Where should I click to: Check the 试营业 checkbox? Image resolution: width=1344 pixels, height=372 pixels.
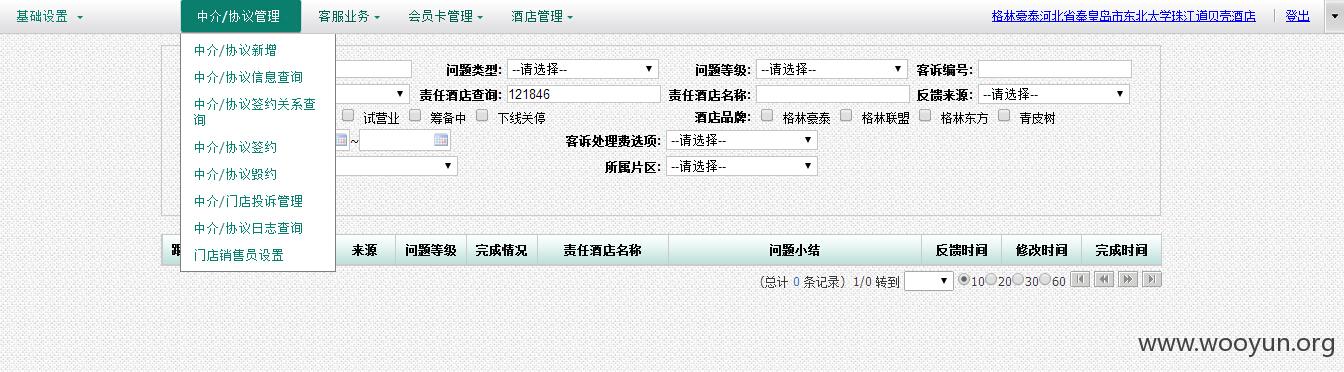[x=348, y=116]
